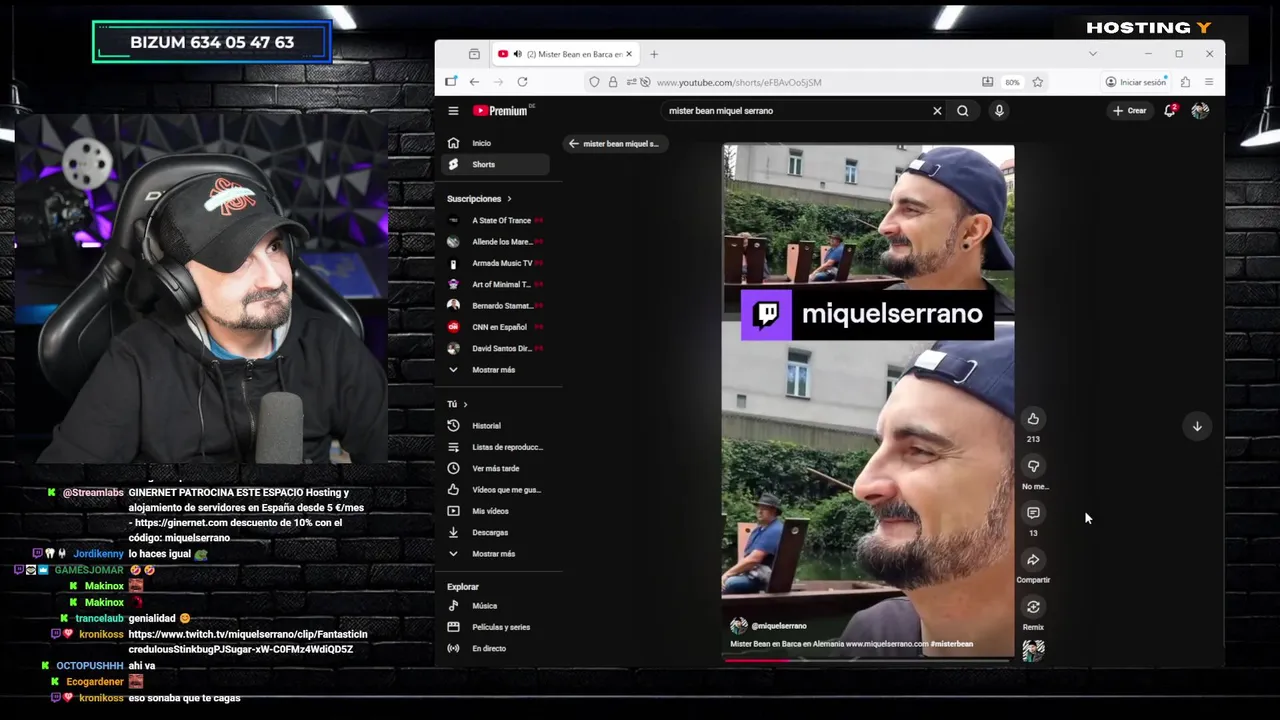Dislike the short with thumbs down

[x=1033, y=466]
